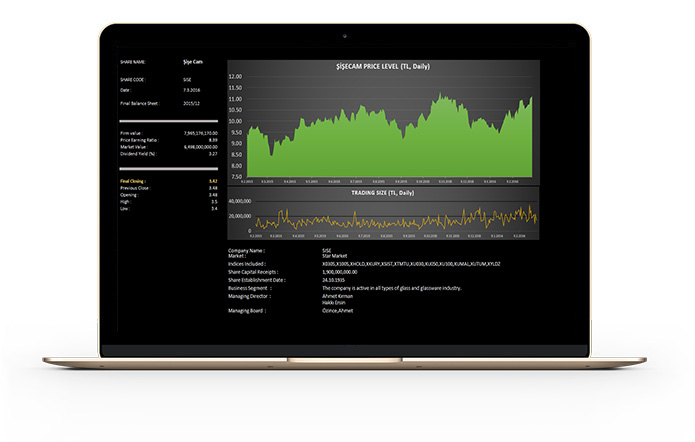Select the indices list starting with X0305
Viewport: 695px width, 442px height.
[411, 264]
